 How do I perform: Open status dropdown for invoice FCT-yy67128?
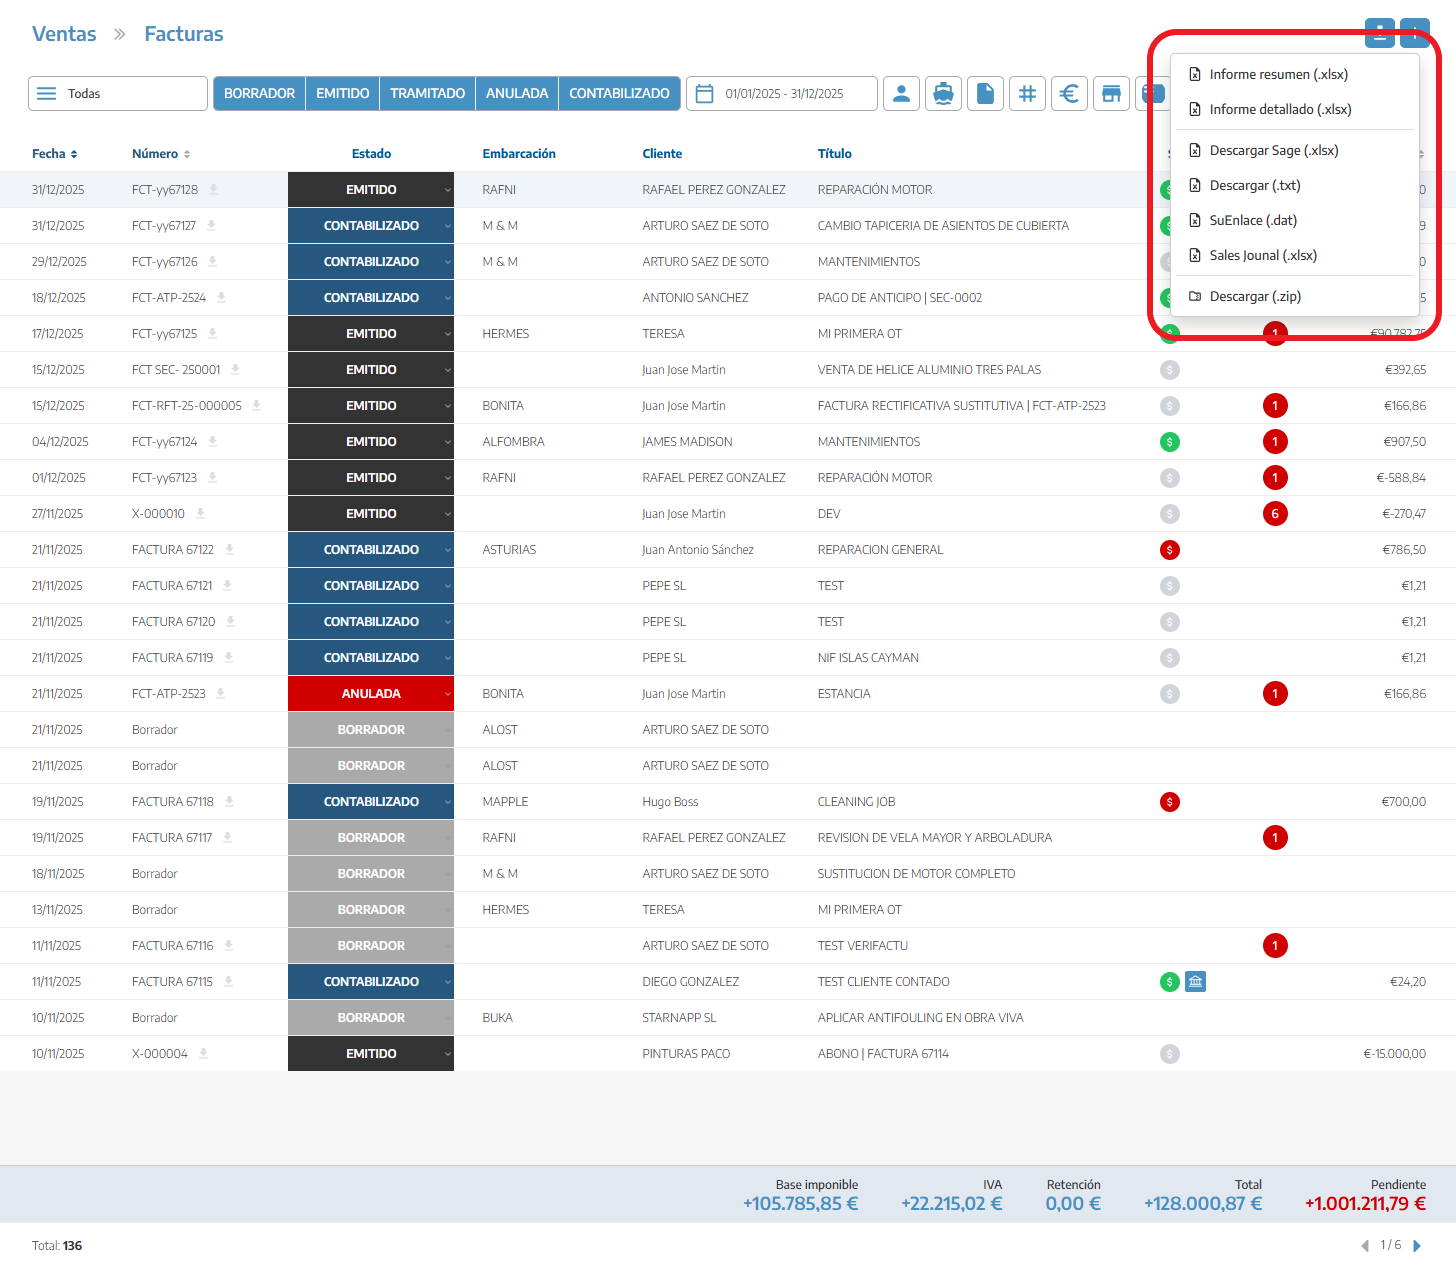coord(371,190)
